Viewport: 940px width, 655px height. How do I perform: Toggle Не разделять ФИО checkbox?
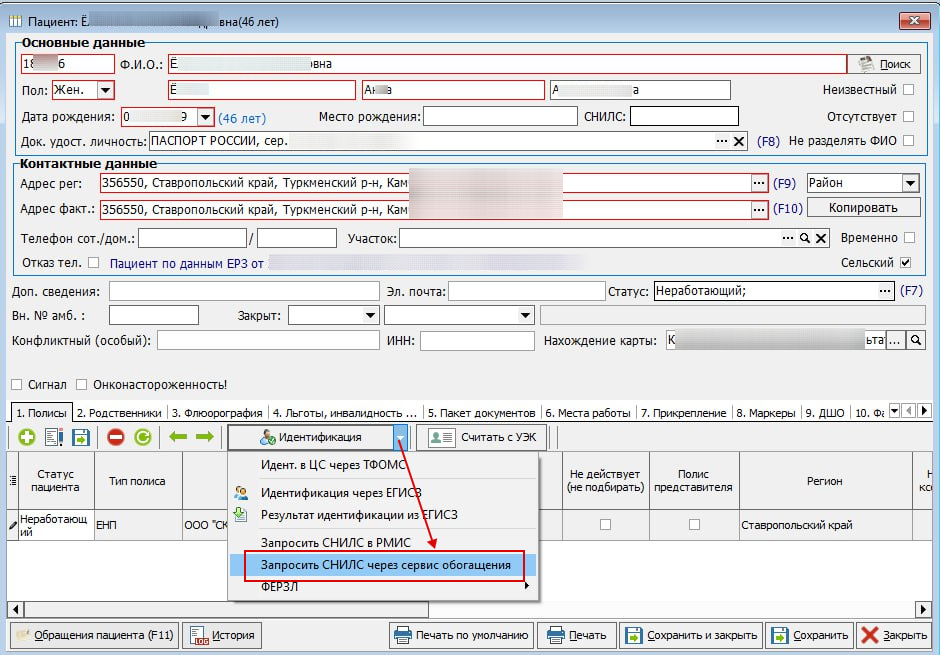(x=909, y=141)
